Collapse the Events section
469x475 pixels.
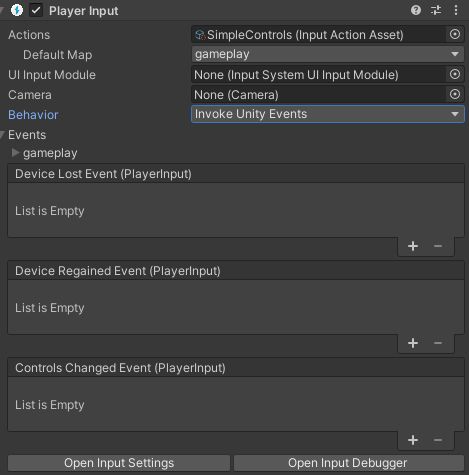click(x=3, y=135)
